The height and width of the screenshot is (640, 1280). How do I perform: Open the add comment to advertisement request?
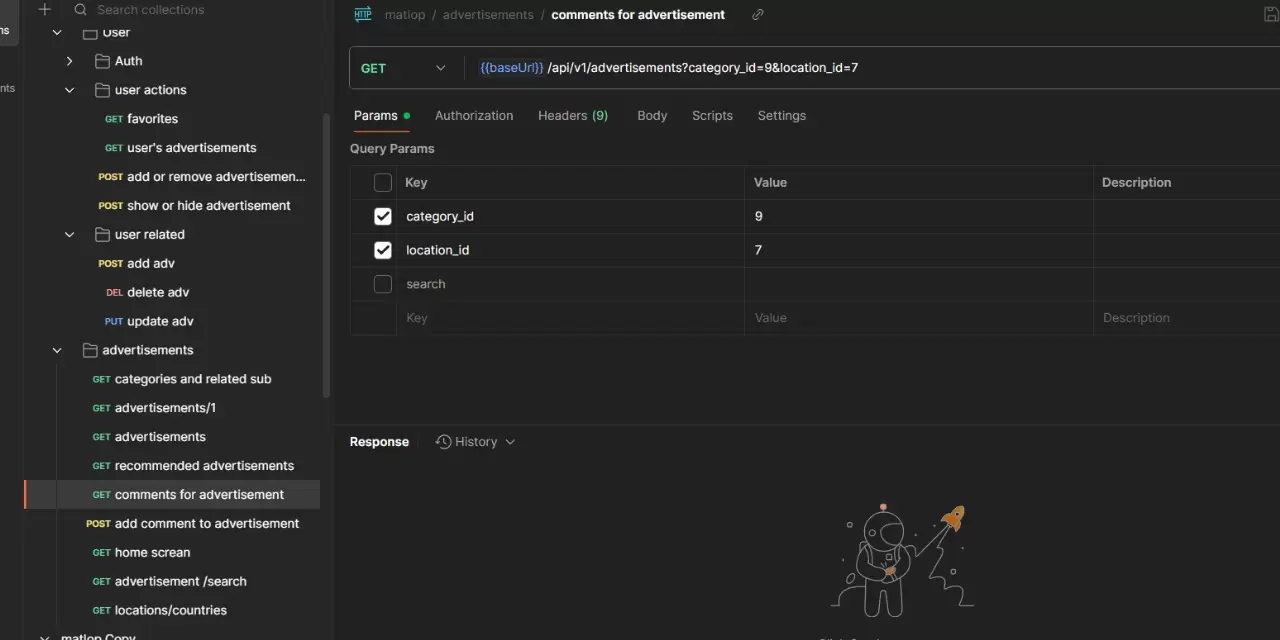tap(206, 524)
